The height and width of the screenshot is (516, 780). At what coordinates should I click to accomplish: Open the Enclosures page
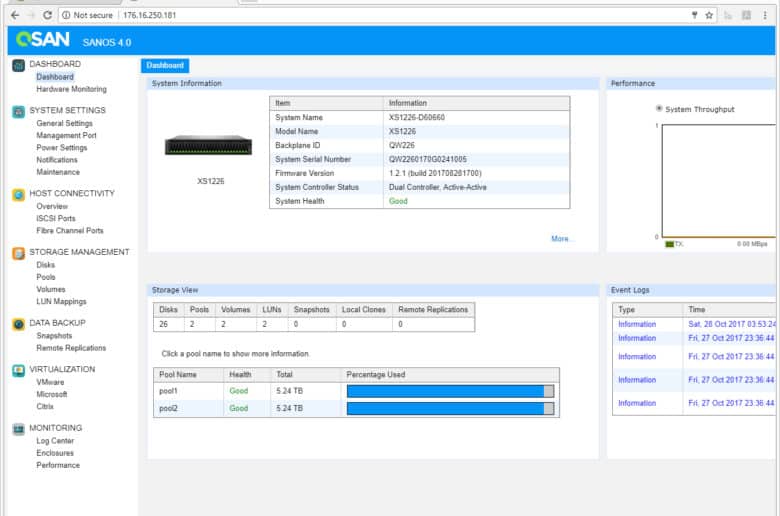coord(55,453)
